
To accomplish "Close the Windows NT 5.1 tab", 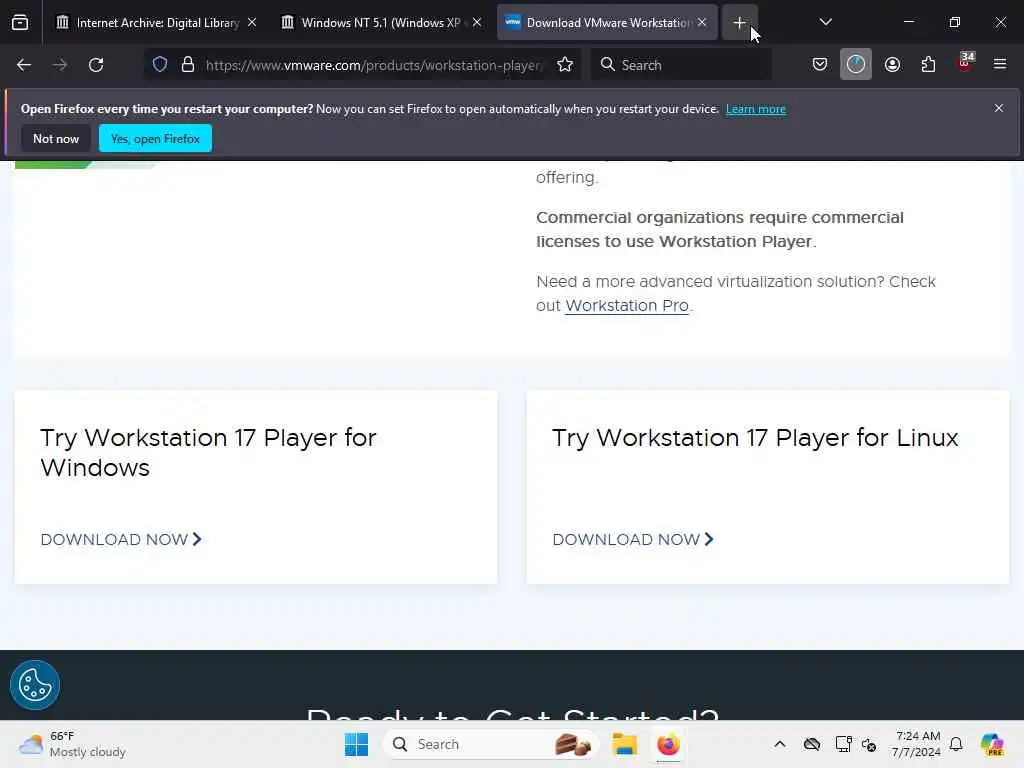I will click(x=477, y=23).
